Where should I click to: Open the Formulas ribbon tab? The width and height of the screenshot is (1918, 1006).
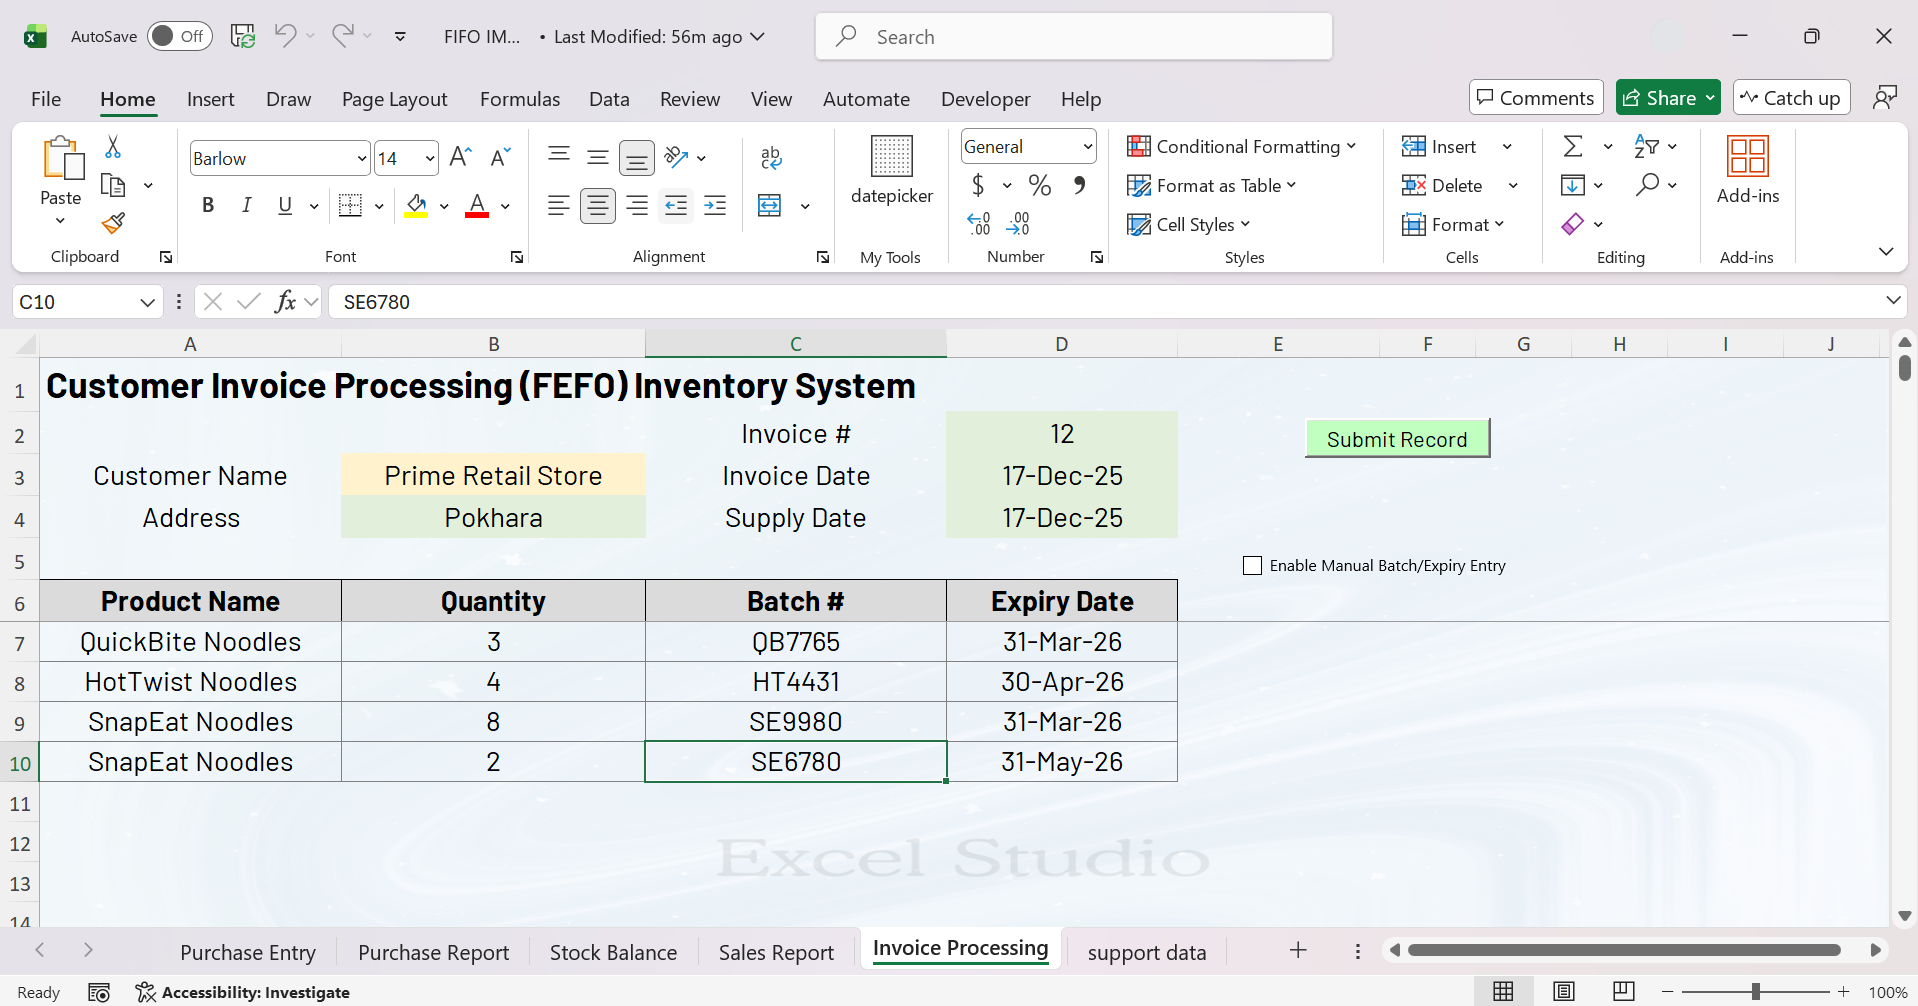tap(519, 99)
